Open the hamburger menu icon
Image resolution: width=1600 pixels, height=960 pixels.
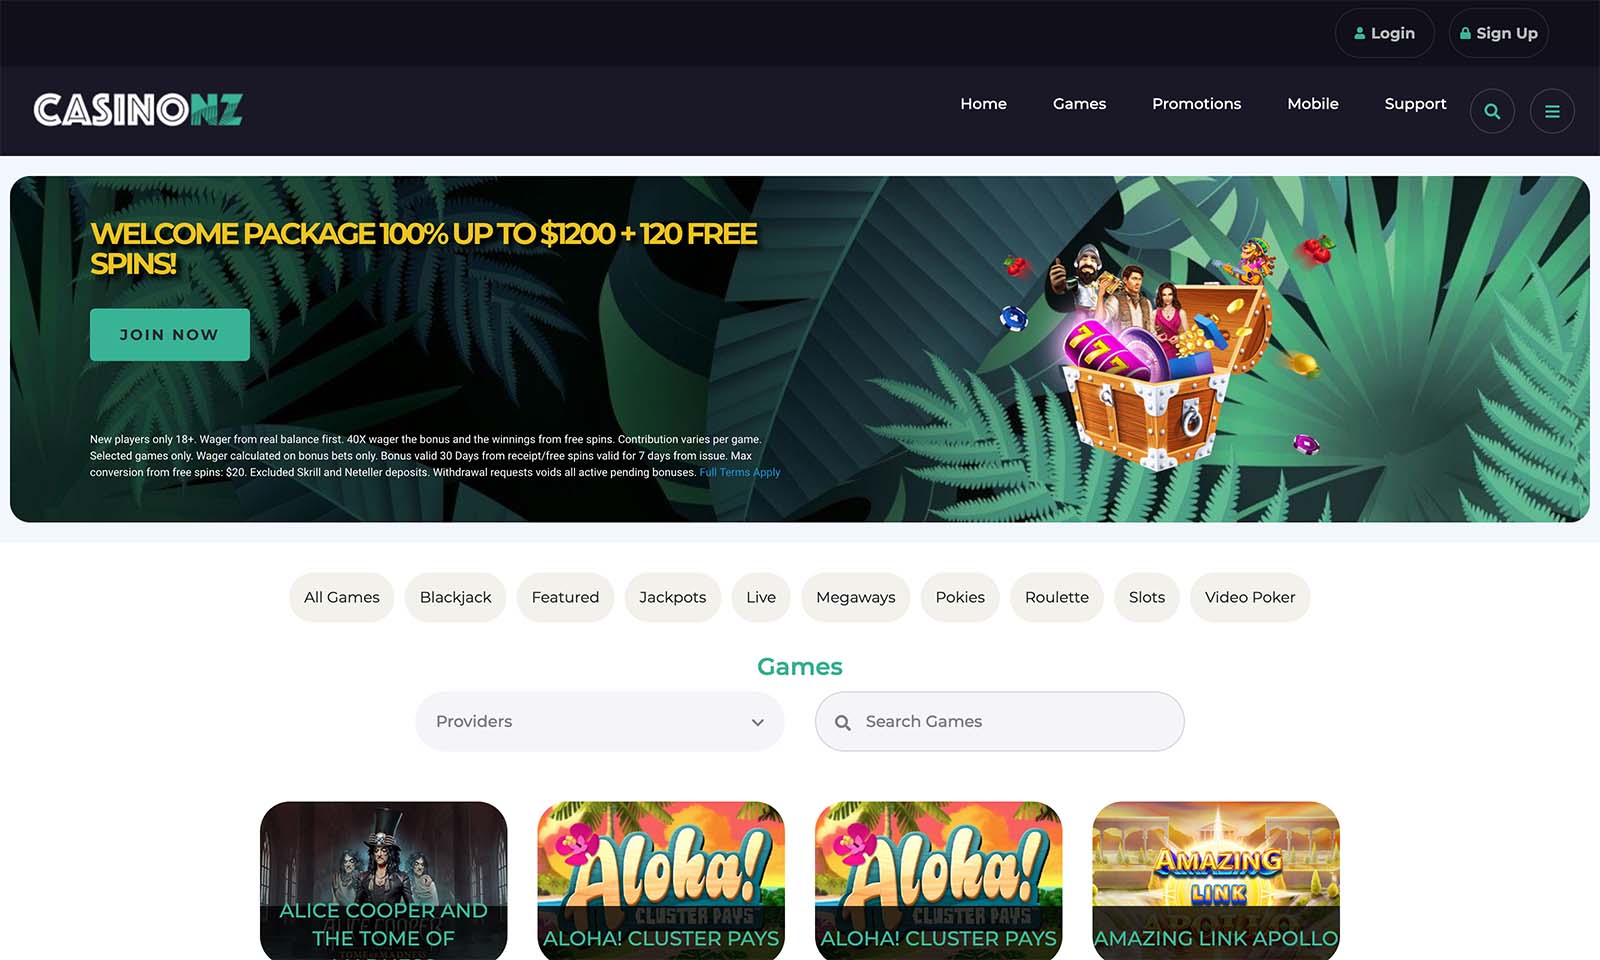[x=1552, y=111]
